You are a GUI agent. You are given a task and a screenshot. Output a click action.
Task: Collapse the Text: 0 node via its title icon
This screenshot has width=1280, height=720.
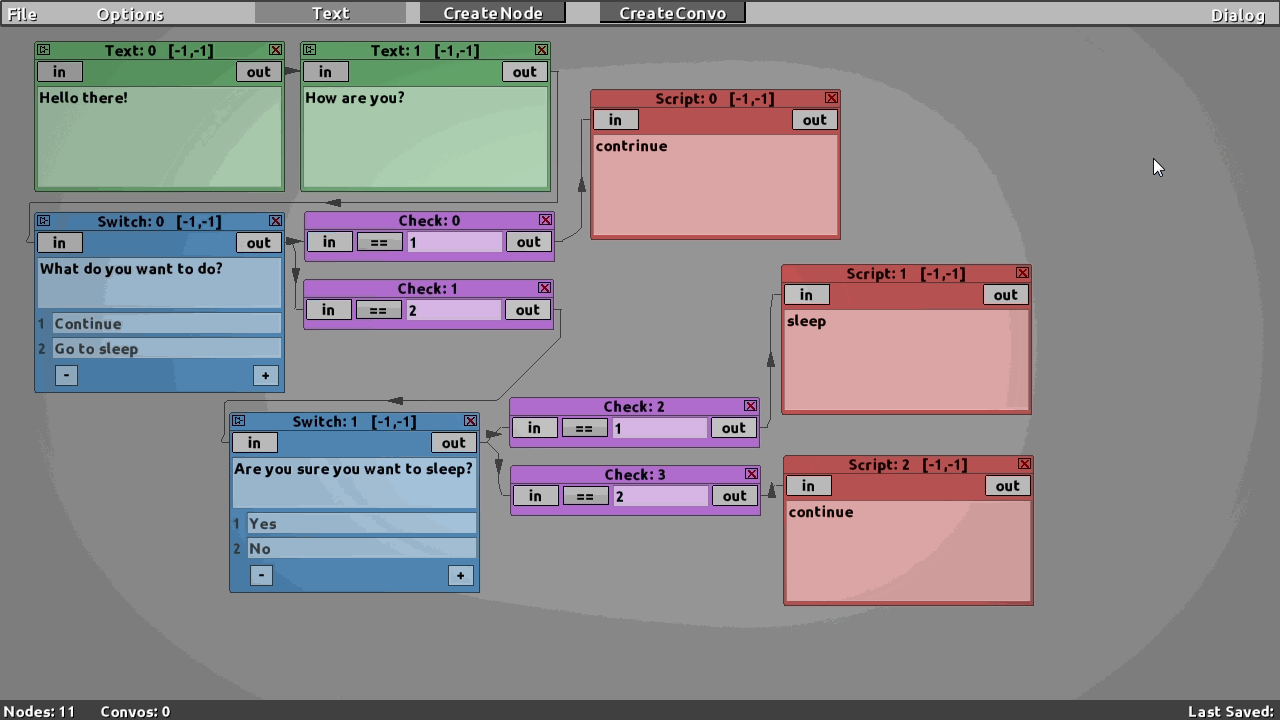(x=42, y=49)
